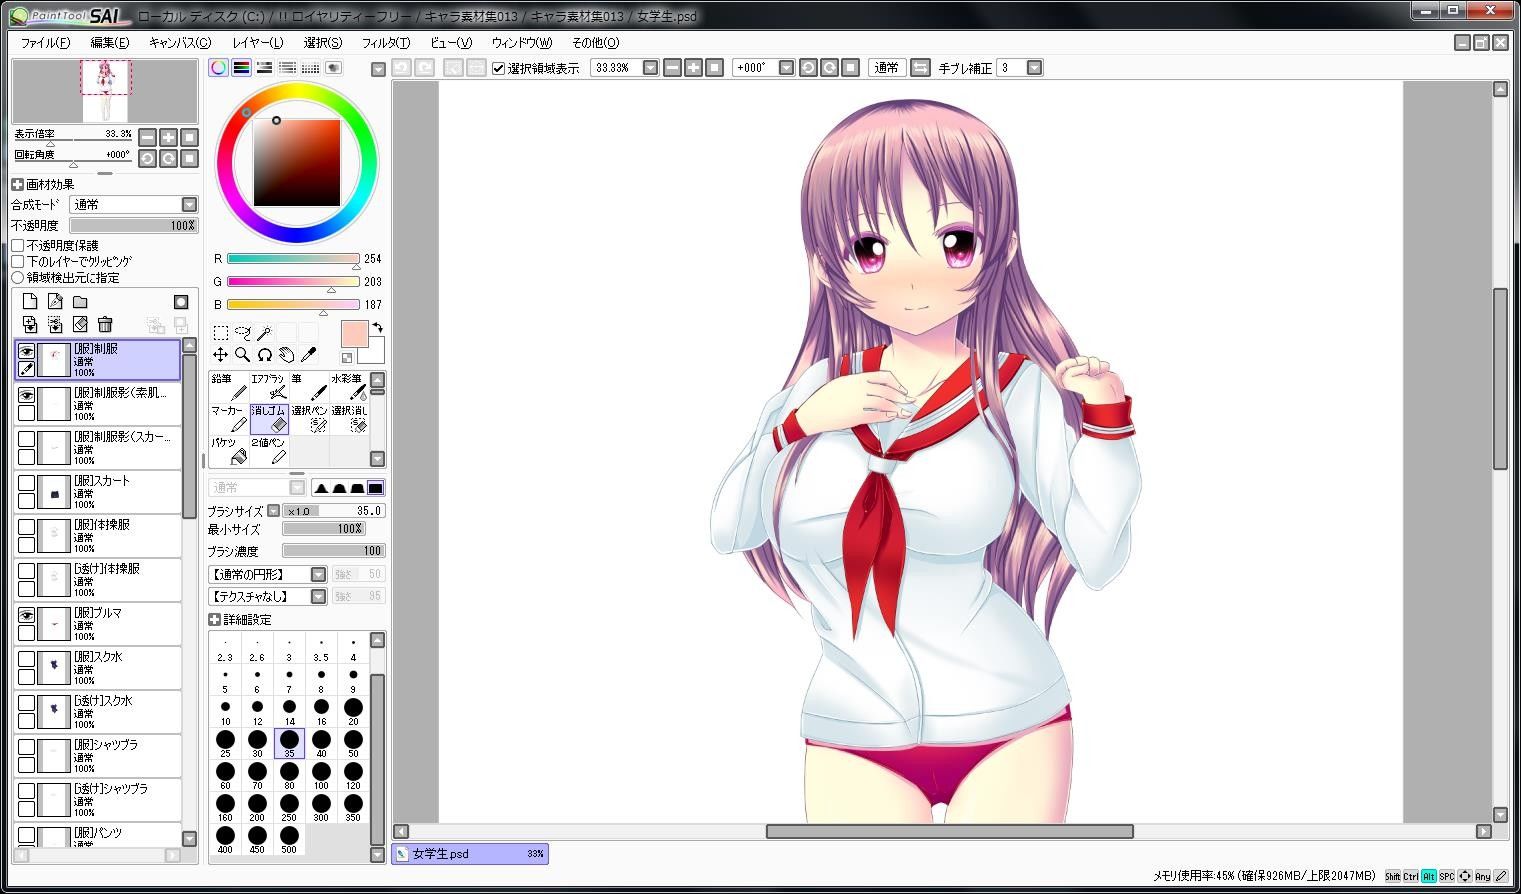This screenshot has height=894, width=1521.
Task: Expand the 画材効果 section
Action: click(x=17, y=185)
